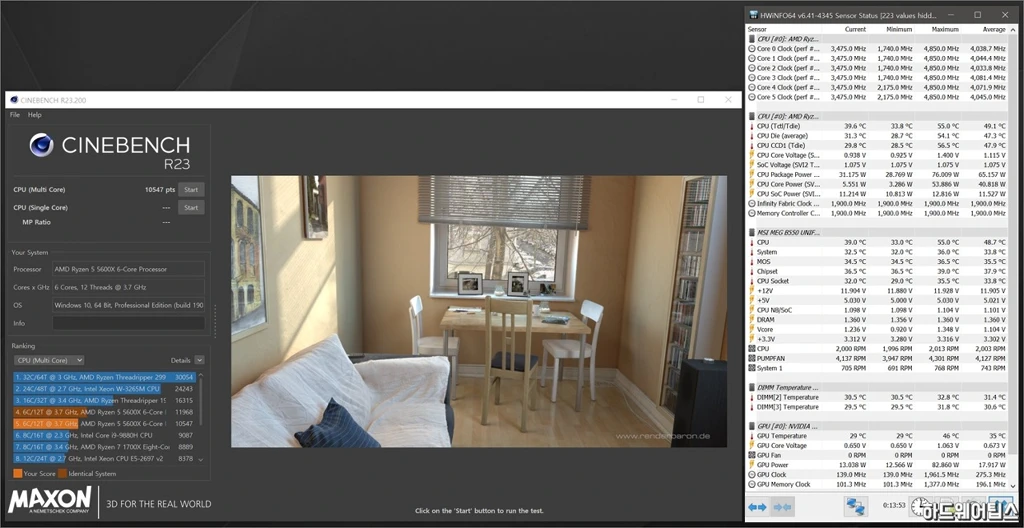1024x528 pixels.
Task: Select ranking row 3 Threadripper 16315
Action: click(104, 401)
